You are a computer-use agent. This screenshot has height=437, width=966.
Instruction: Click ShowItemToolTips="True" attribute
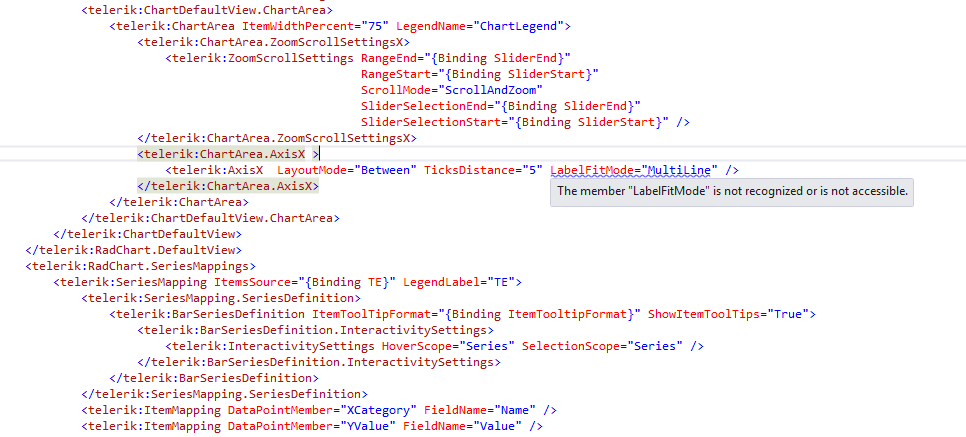pyautogui.click(x=726, y=314)
